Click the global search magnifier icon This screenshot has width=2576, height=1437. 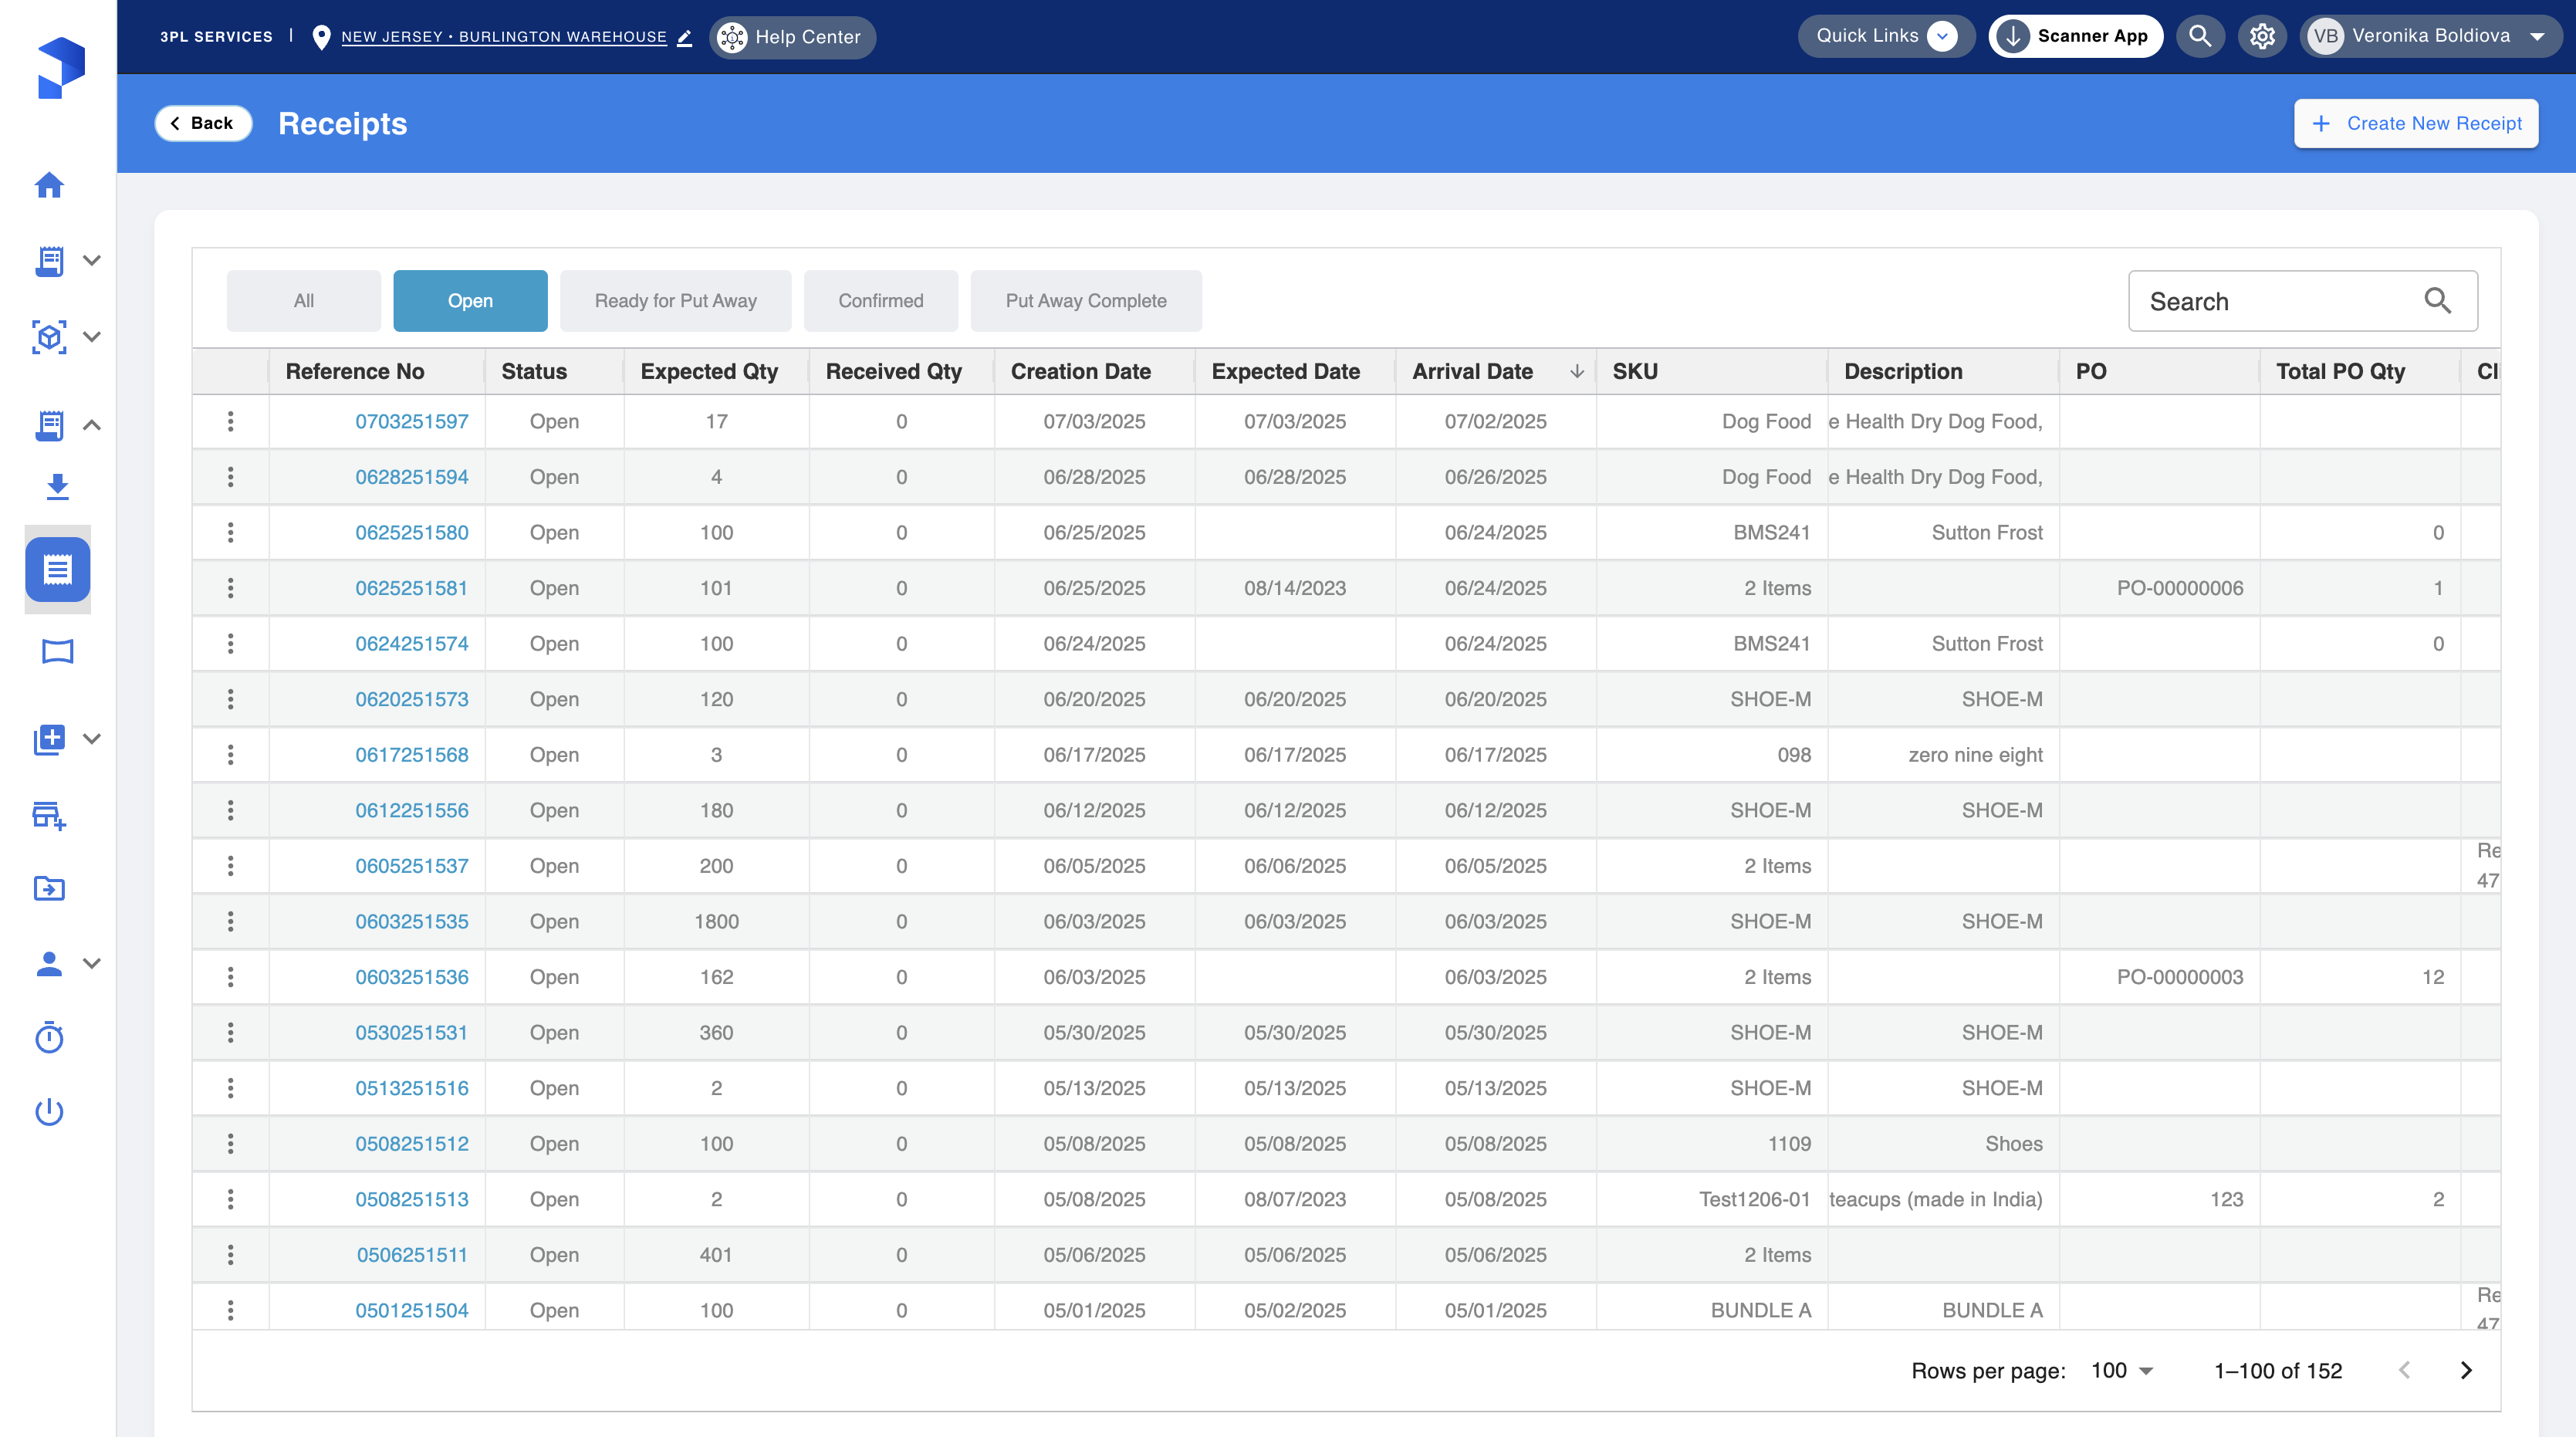coord(2200,36)
